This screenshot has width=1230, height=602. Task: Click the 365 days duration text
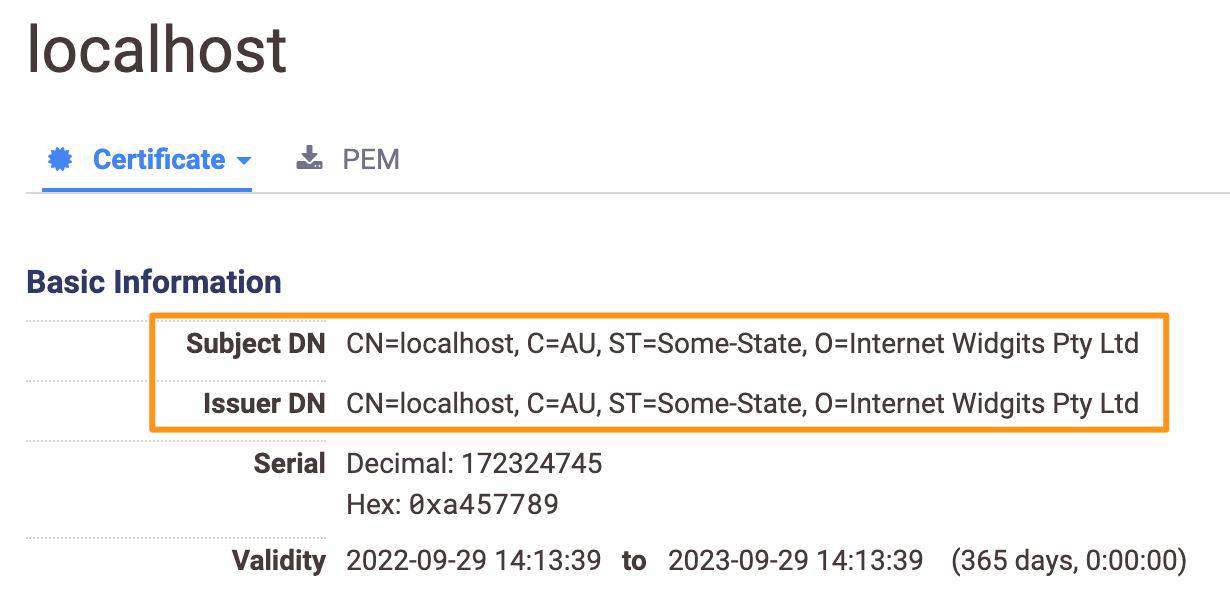1068,560
